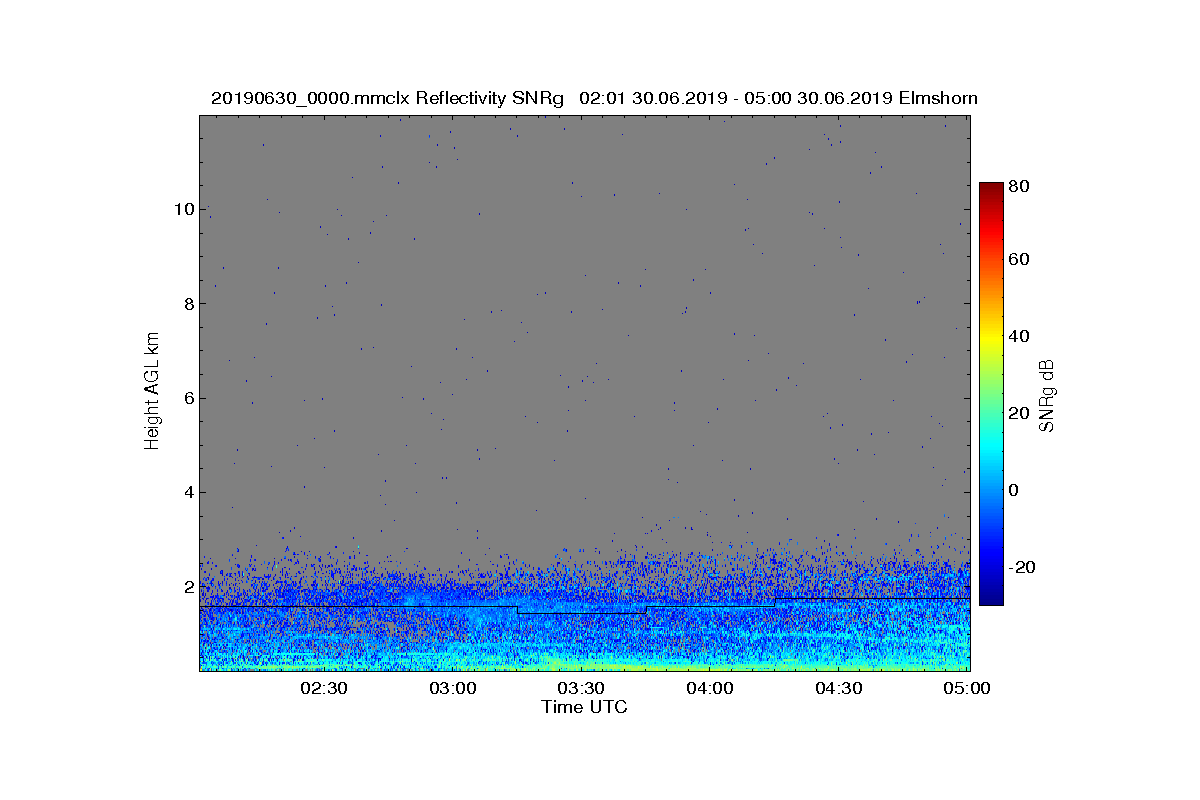The height and width of the screenshot is (800, 1200).
Task: Click the 04:00 time tick label
Action: 710,688
